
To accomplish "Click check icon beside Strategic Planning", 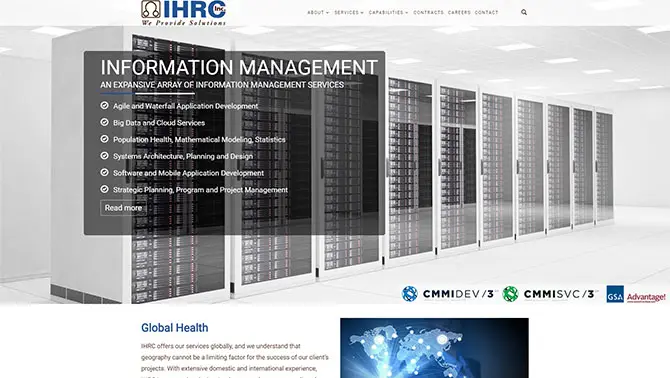I will 104,189.
